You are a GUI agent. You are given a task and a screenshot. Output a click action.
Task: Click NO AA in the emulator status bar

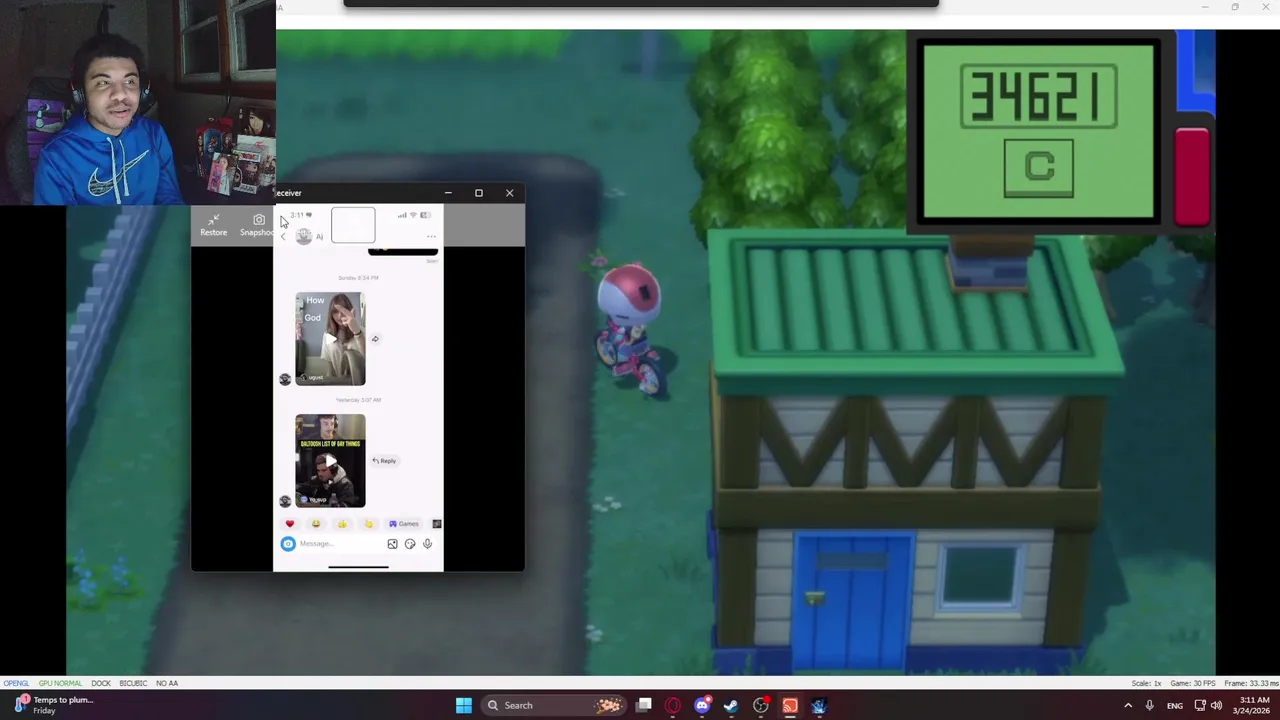(x=167, y=683)
